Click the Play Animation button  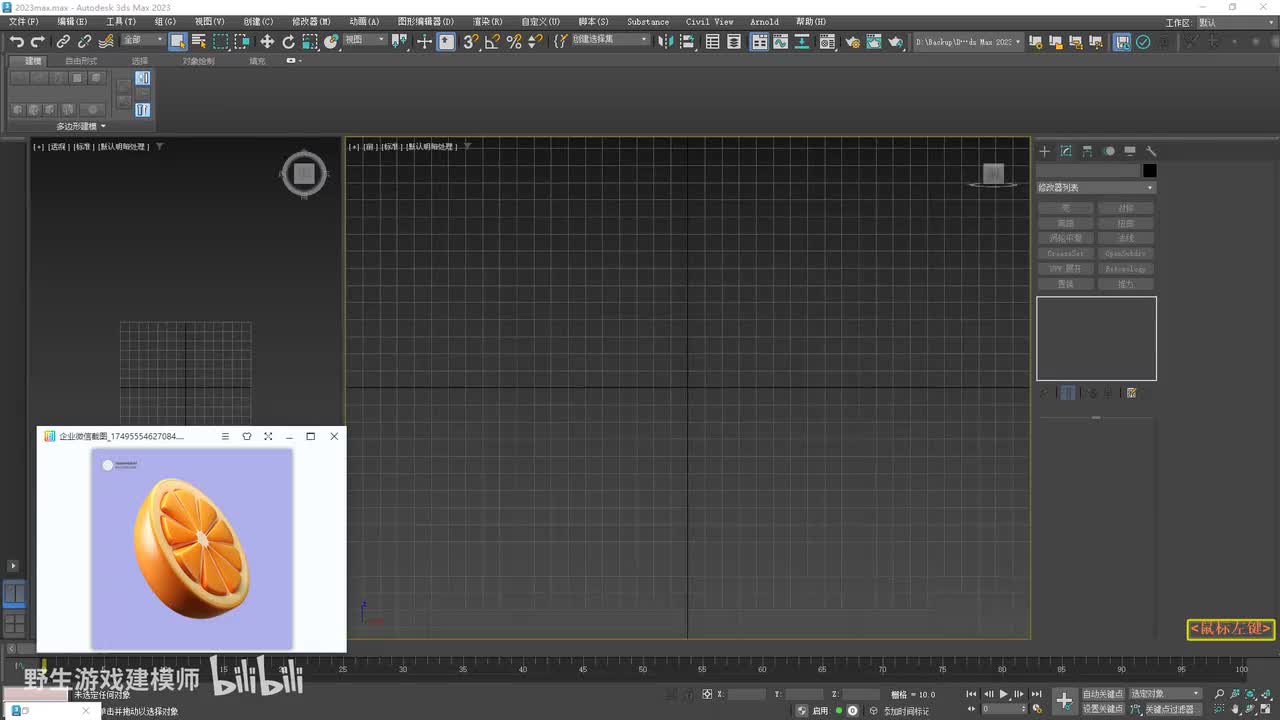click(x=1004, y=694)
